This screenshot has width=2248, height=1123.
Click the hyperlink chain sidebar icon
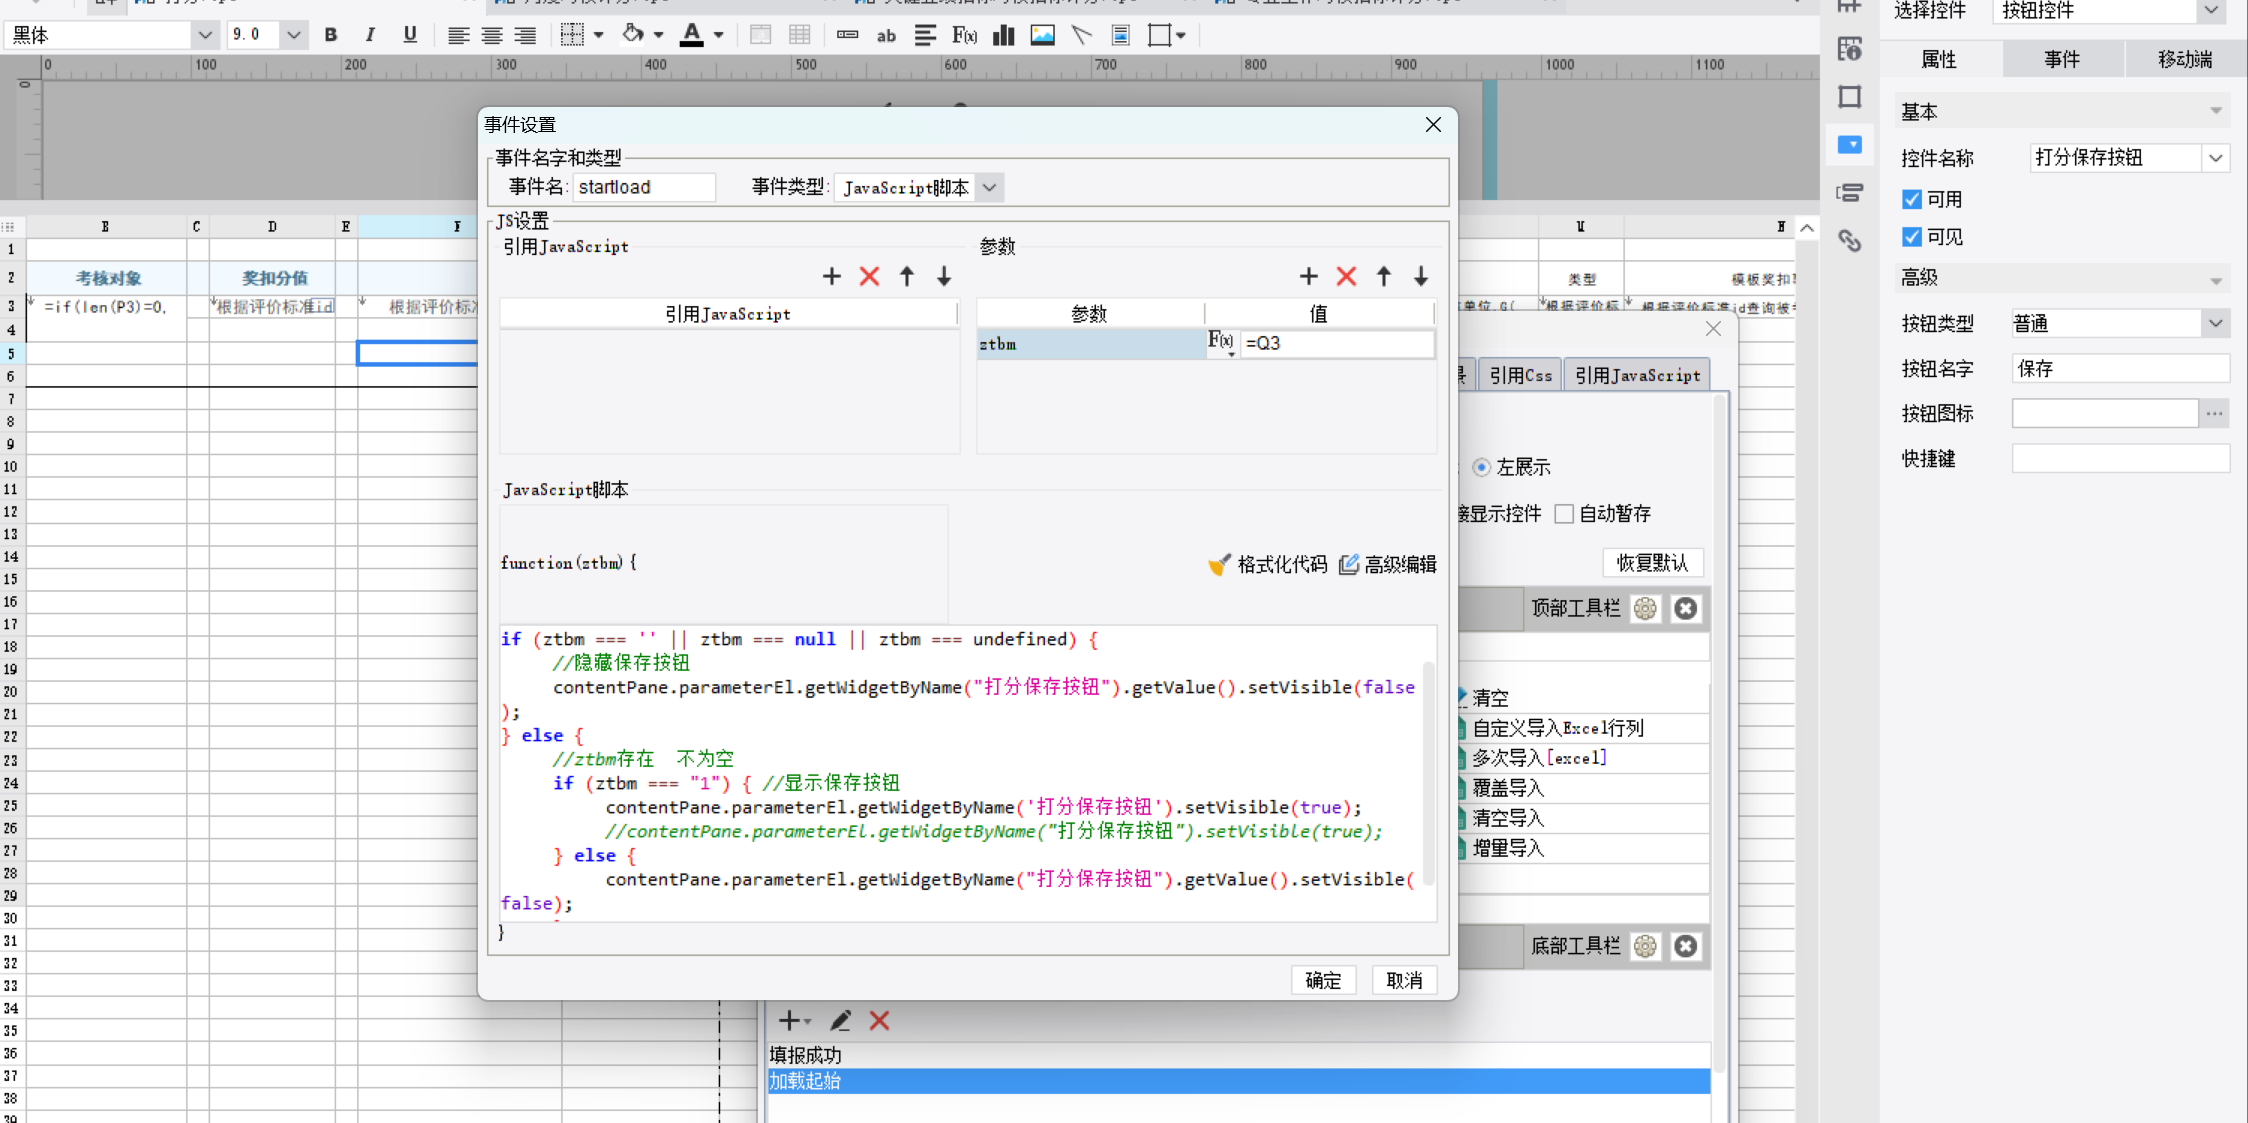pyautogui.click(x=1850, y=240)
